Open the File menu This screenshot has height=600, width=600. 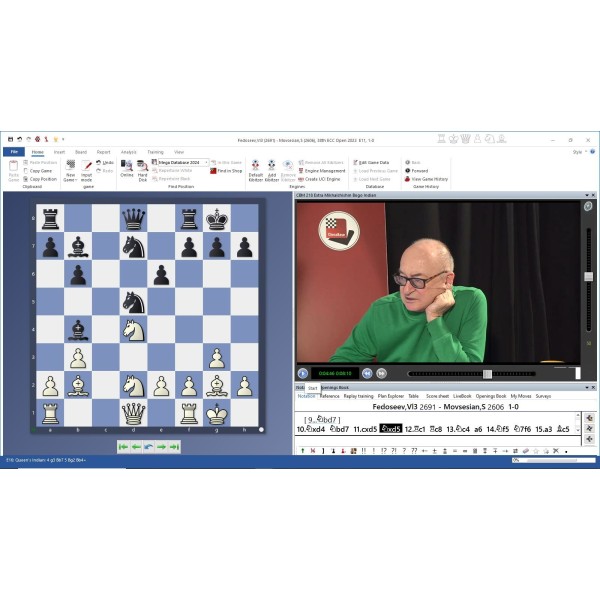pos(14,152)
